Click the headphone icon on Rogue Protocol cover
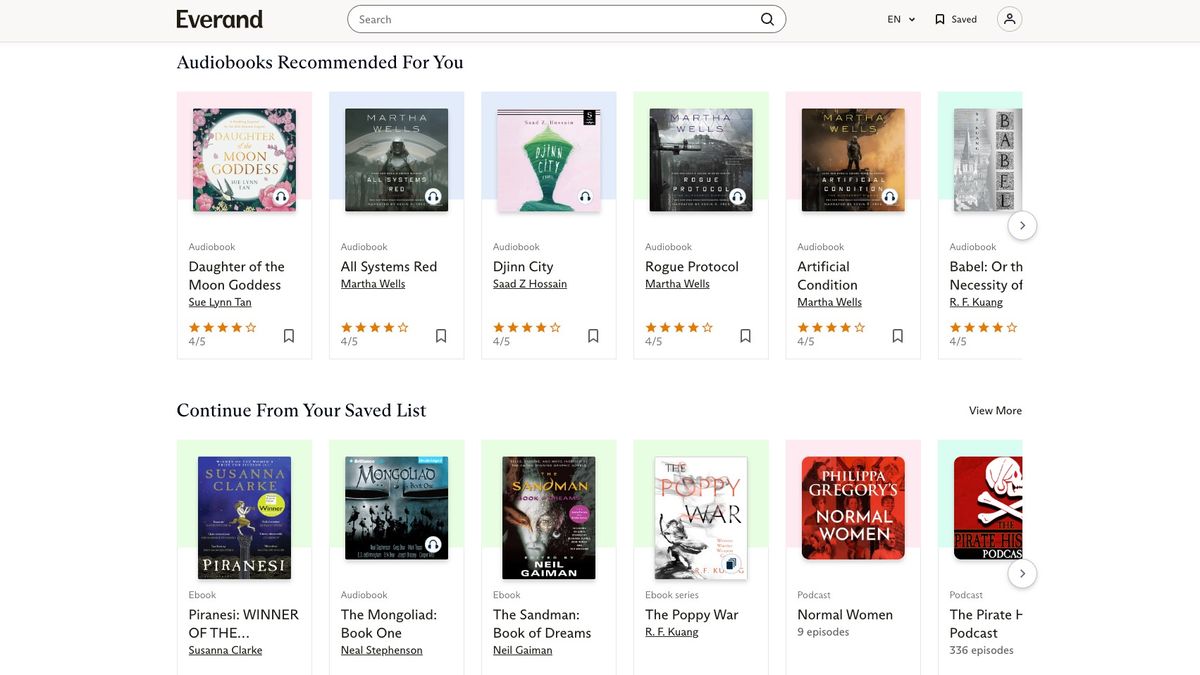 coord(737,197)
